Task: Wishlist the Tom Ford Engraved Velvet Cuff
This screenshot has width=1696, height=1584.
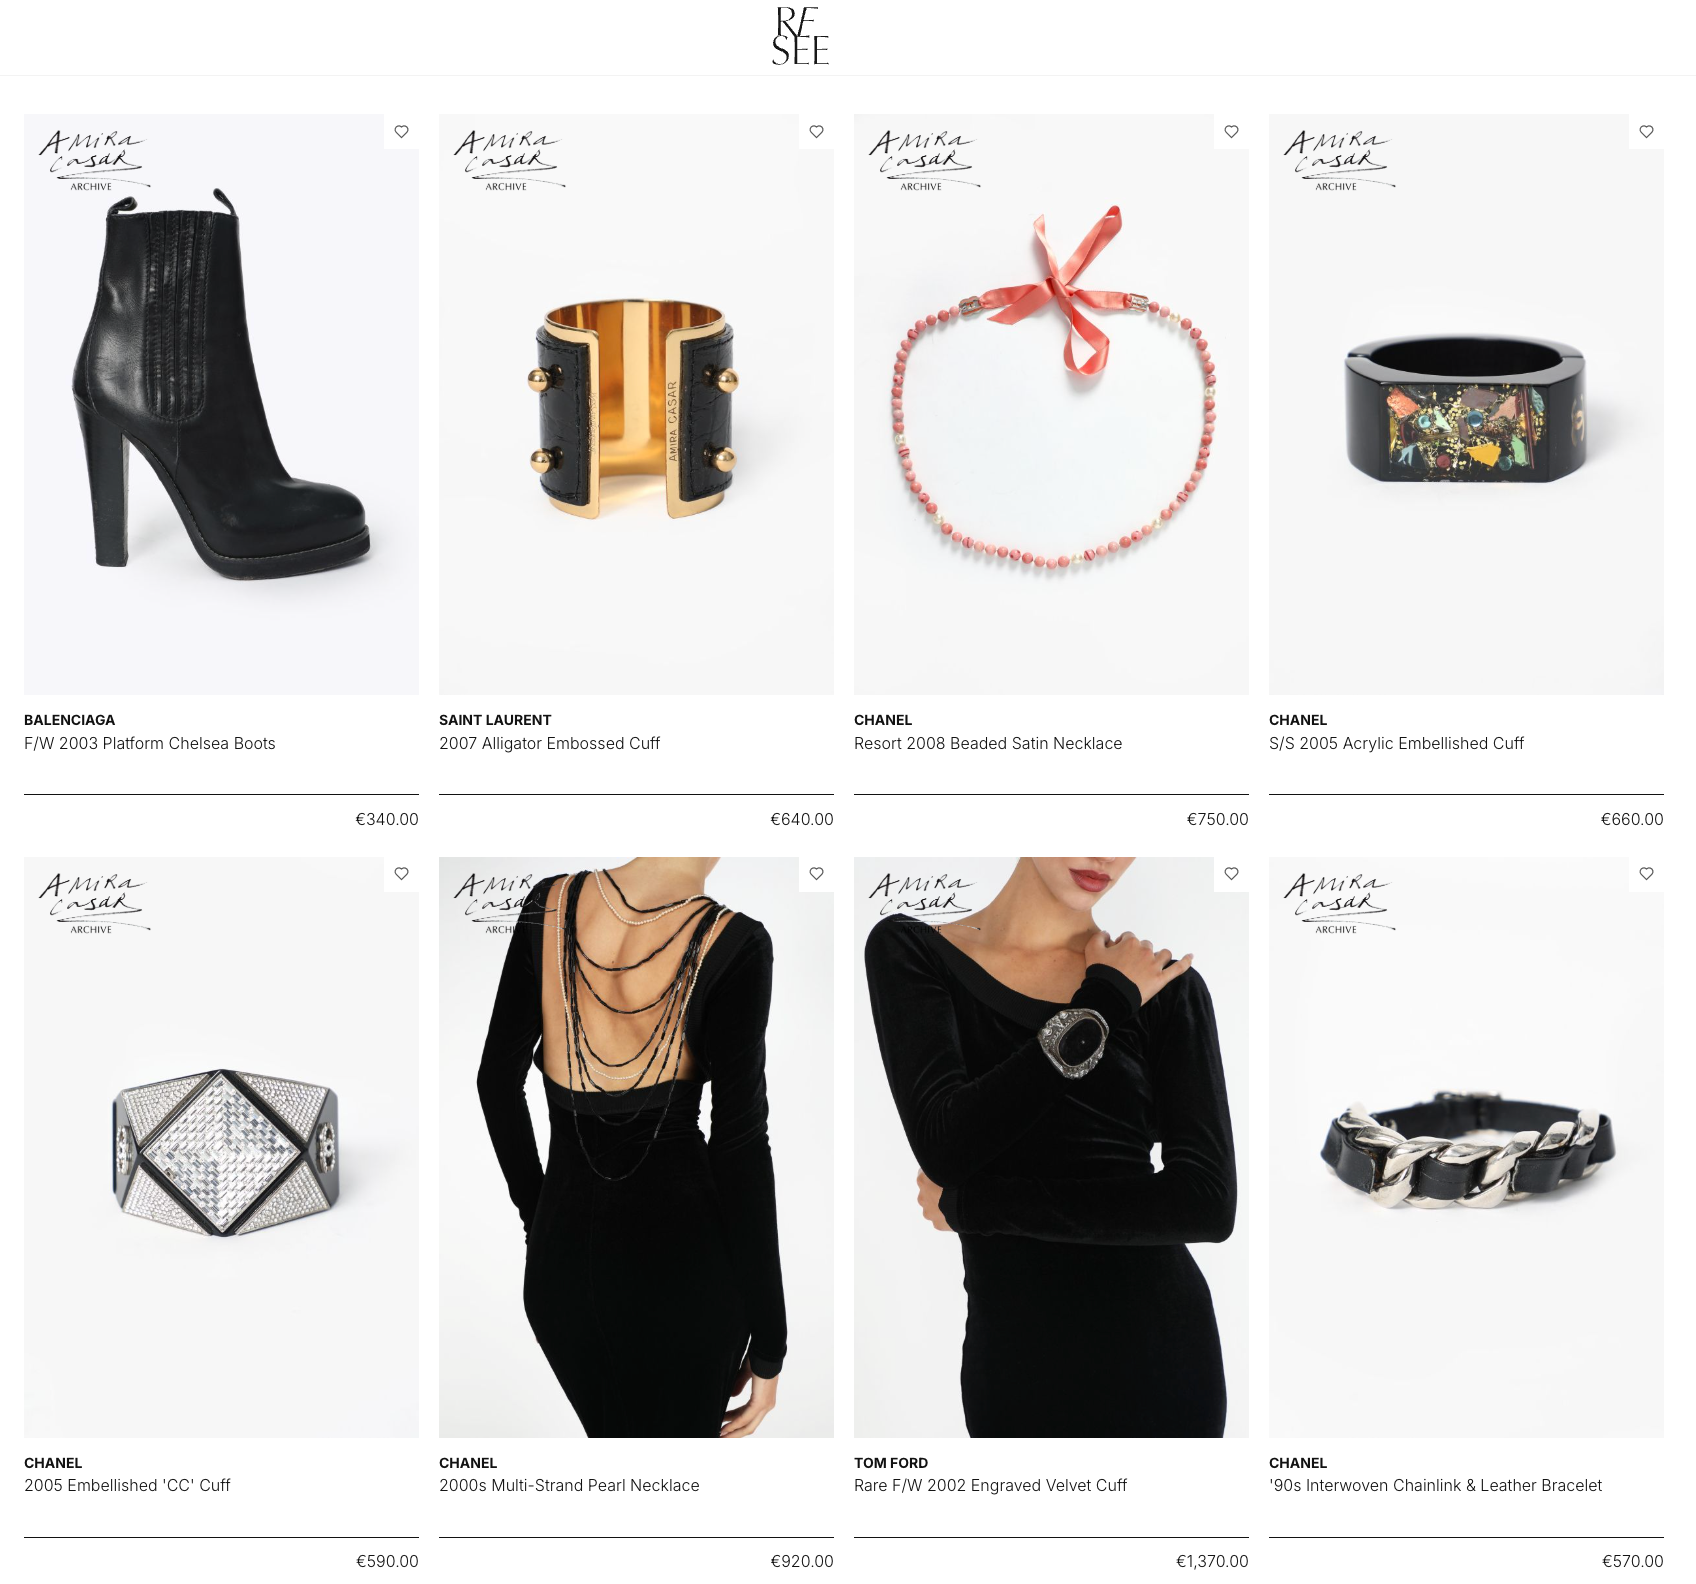Action: click(1231, 873)
